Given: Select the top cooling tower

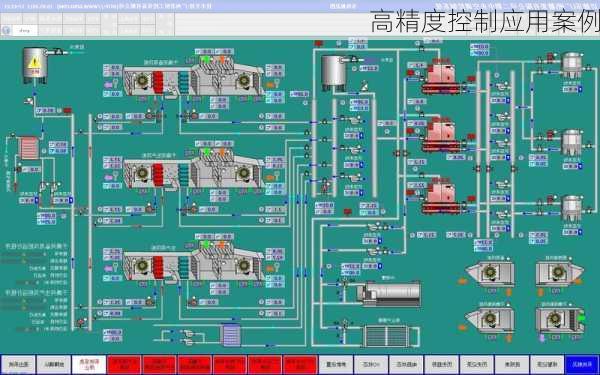Looking at the screenshot, I should (572, 66).
